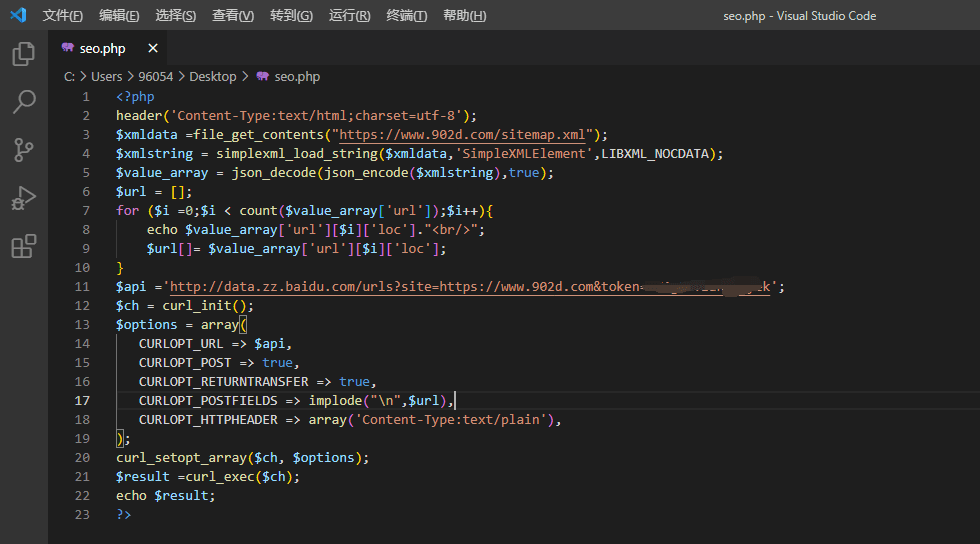Viewport: 980px width, 544px height.
Task: Open the 选择(S) menu
Action: pyautogui.click(x=176, y=16)
